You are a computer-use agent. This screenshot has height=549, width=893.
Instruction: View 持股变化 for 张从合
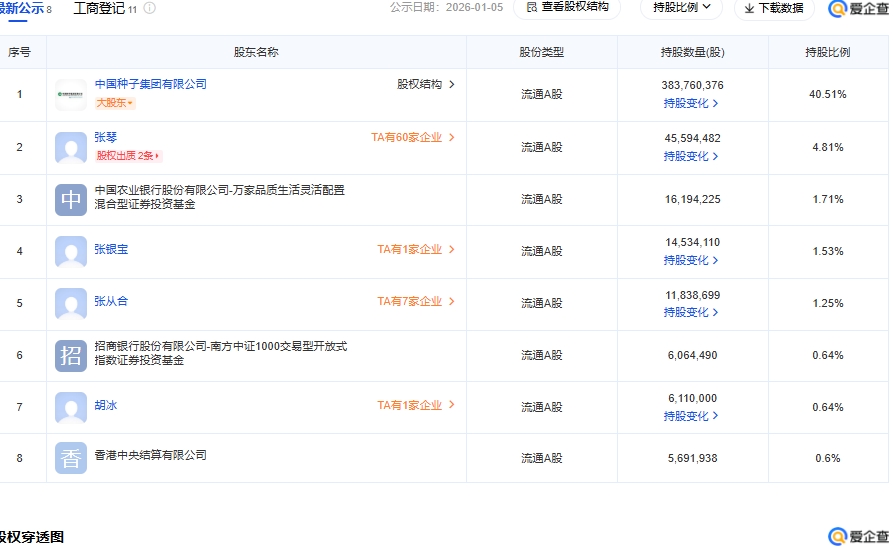point(691,312)
